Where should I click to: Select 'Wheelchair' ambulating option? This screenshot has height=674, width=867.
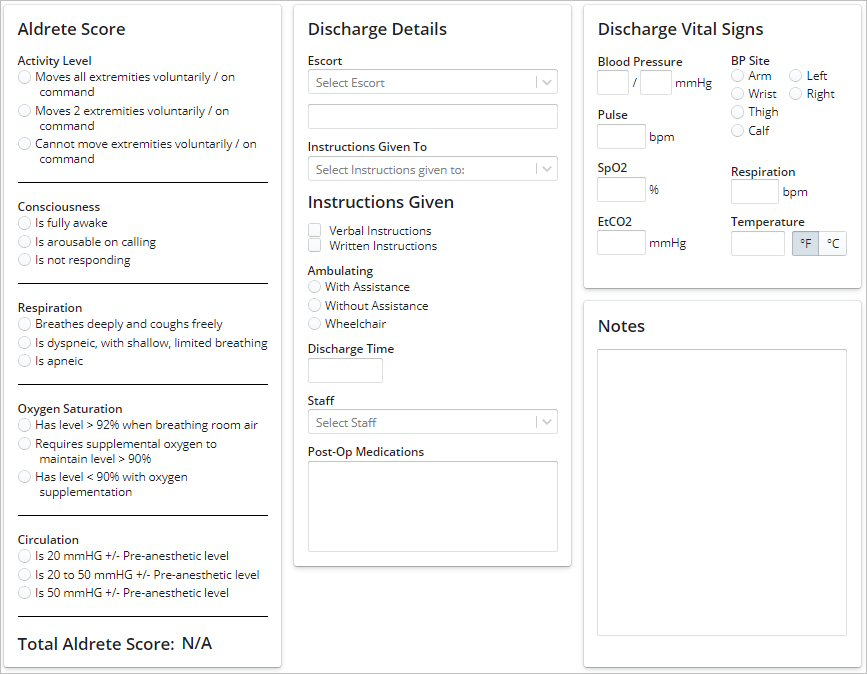(x=315, y=324)
